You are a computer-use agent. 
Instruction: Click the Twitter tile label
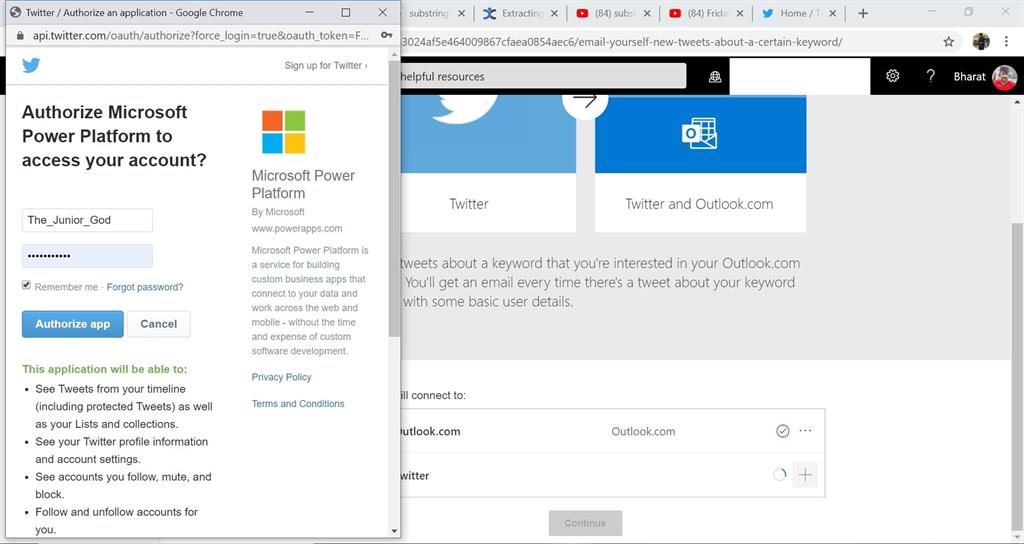click(469, 204)
